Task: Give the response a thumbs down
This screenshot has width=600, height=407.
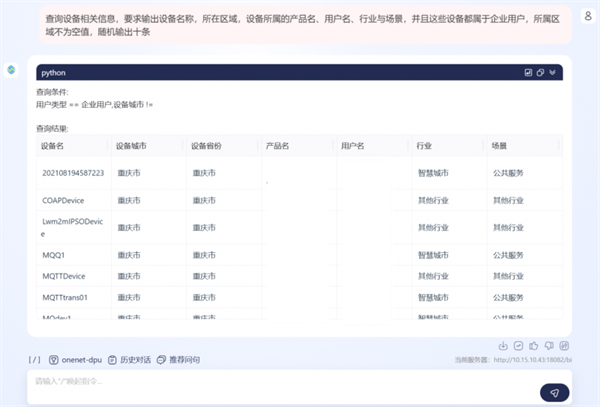Action: tap(549, 346)
